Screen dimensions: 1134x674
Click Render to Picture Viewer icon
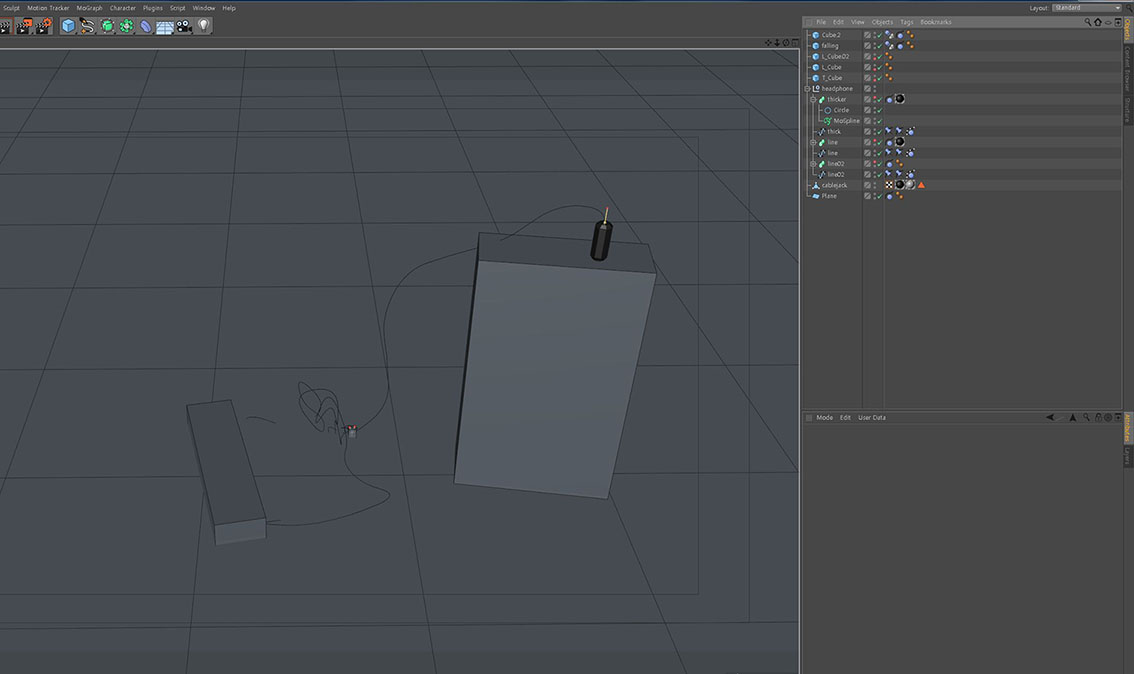[x=24, y=27]
